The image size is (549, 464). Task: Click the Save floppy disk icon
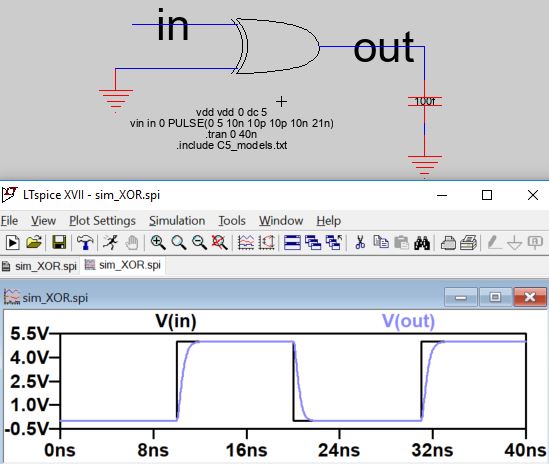59,242
